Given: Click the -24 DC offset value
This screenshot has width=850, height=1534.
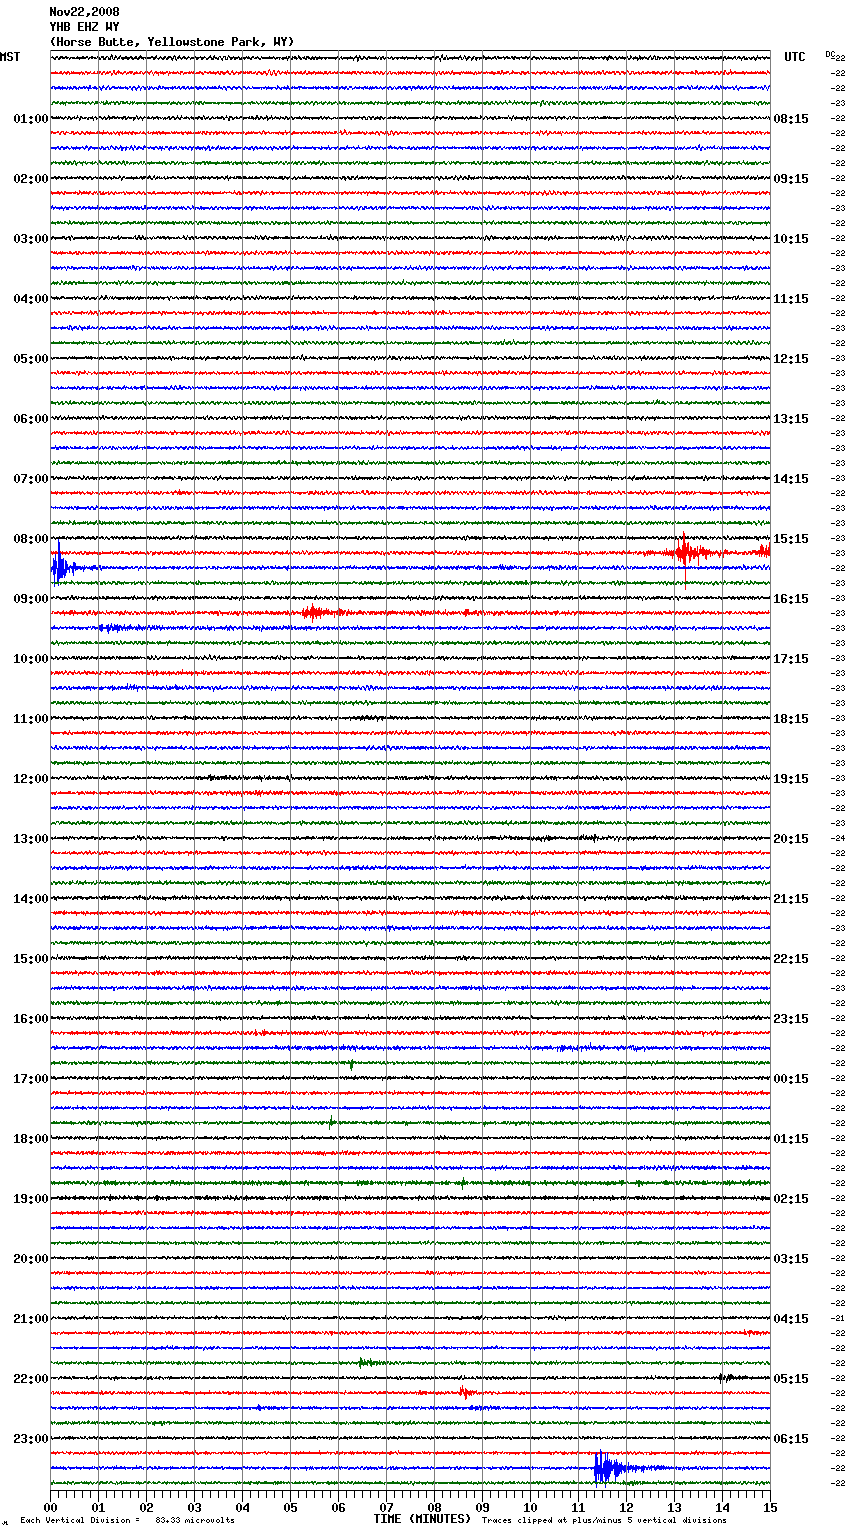Looking at the screenshot, I should (x=839, y=838).
